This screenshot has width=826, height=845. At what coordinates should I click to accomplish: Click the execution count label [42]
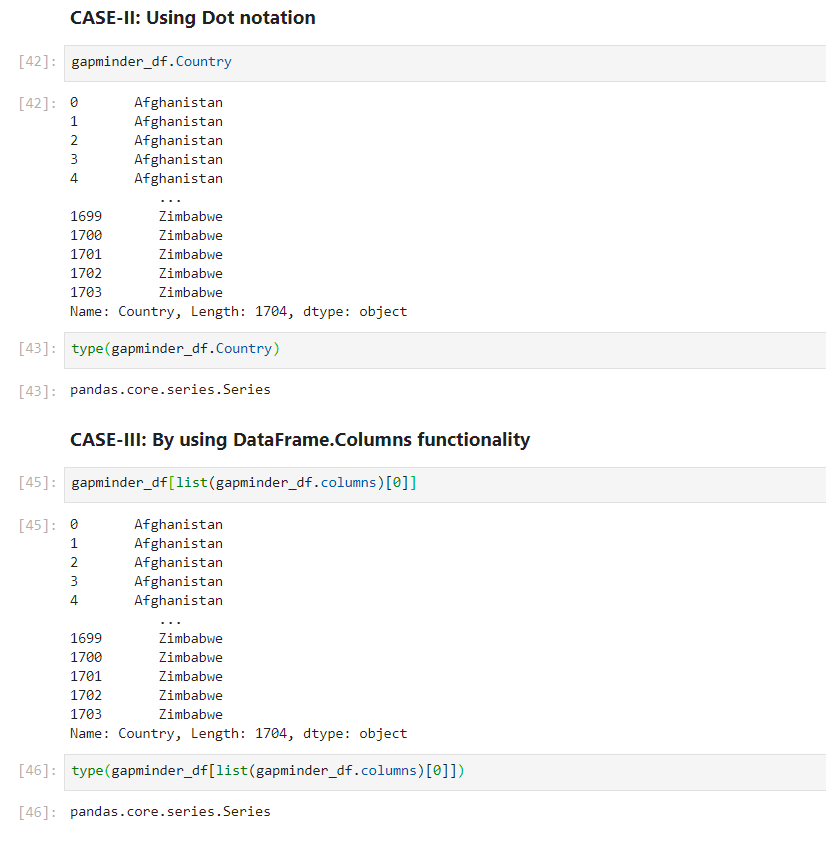[36, 61]
